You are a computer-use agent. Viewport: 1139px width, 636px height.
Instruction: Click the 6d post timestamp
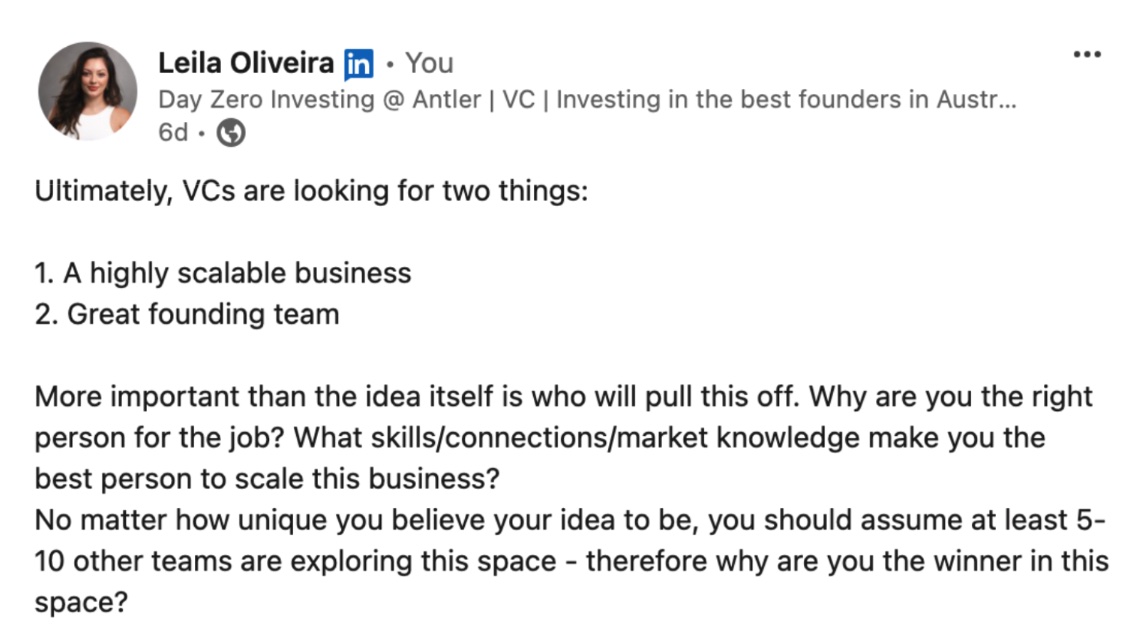tap(173, 133)
